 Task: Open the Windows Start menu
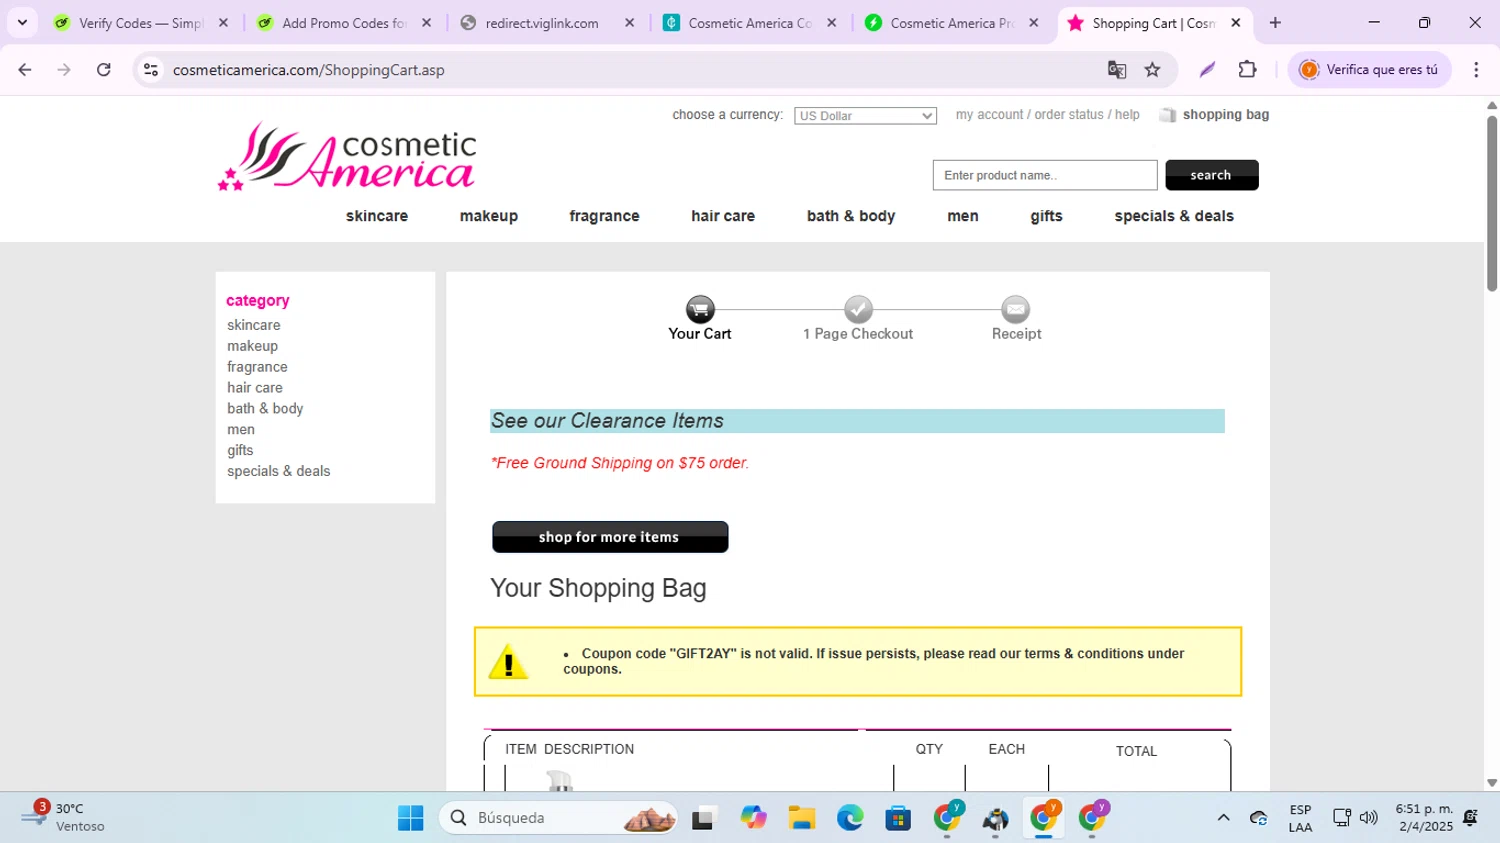tap(410, 818)
